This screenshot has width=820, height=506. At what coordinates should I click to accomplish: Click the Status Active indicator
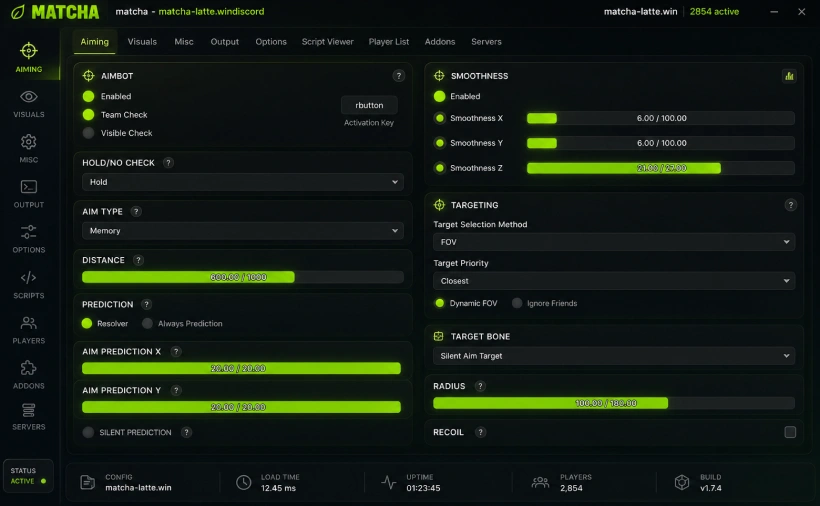pyautogui.click(x=29, y=476)
